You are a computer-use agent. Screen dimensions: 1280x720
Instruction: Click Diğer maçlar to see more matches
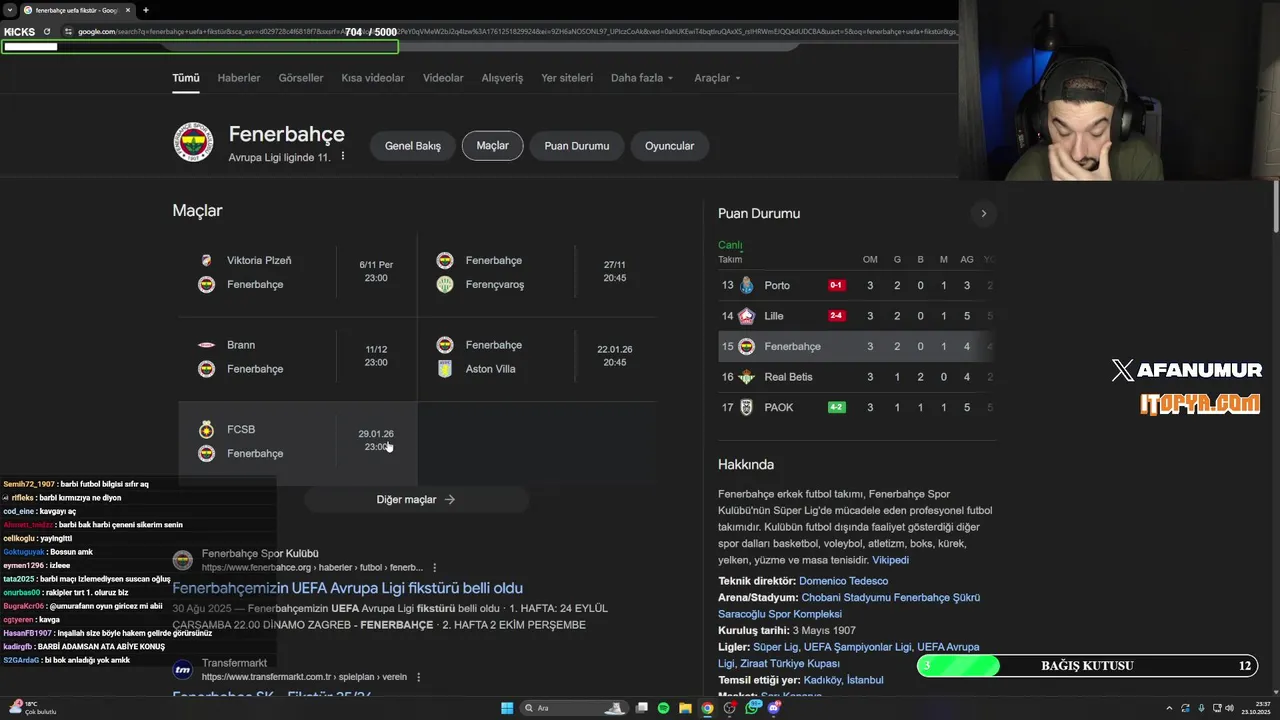point(416,499)
